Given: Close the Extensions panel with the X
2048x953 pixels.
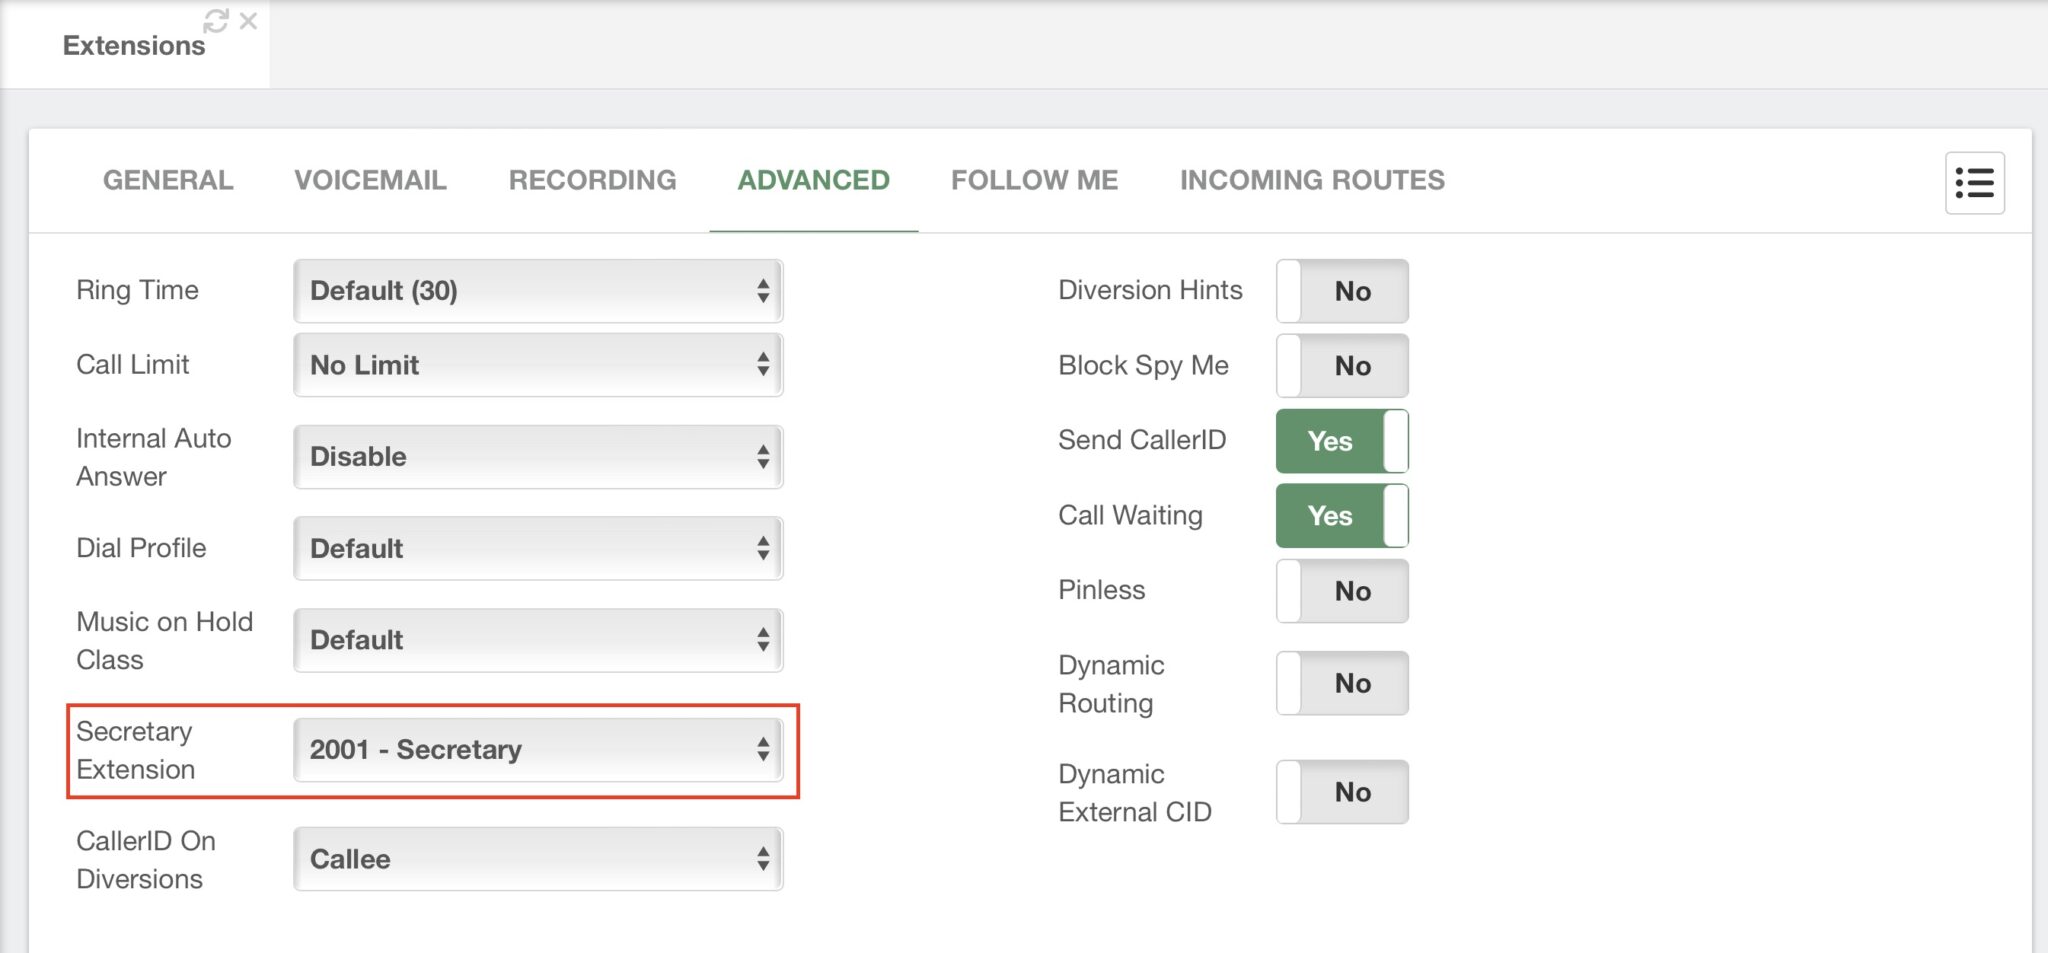Looking at the screenshot, I should pyautogui.click(x=248, y=20).
